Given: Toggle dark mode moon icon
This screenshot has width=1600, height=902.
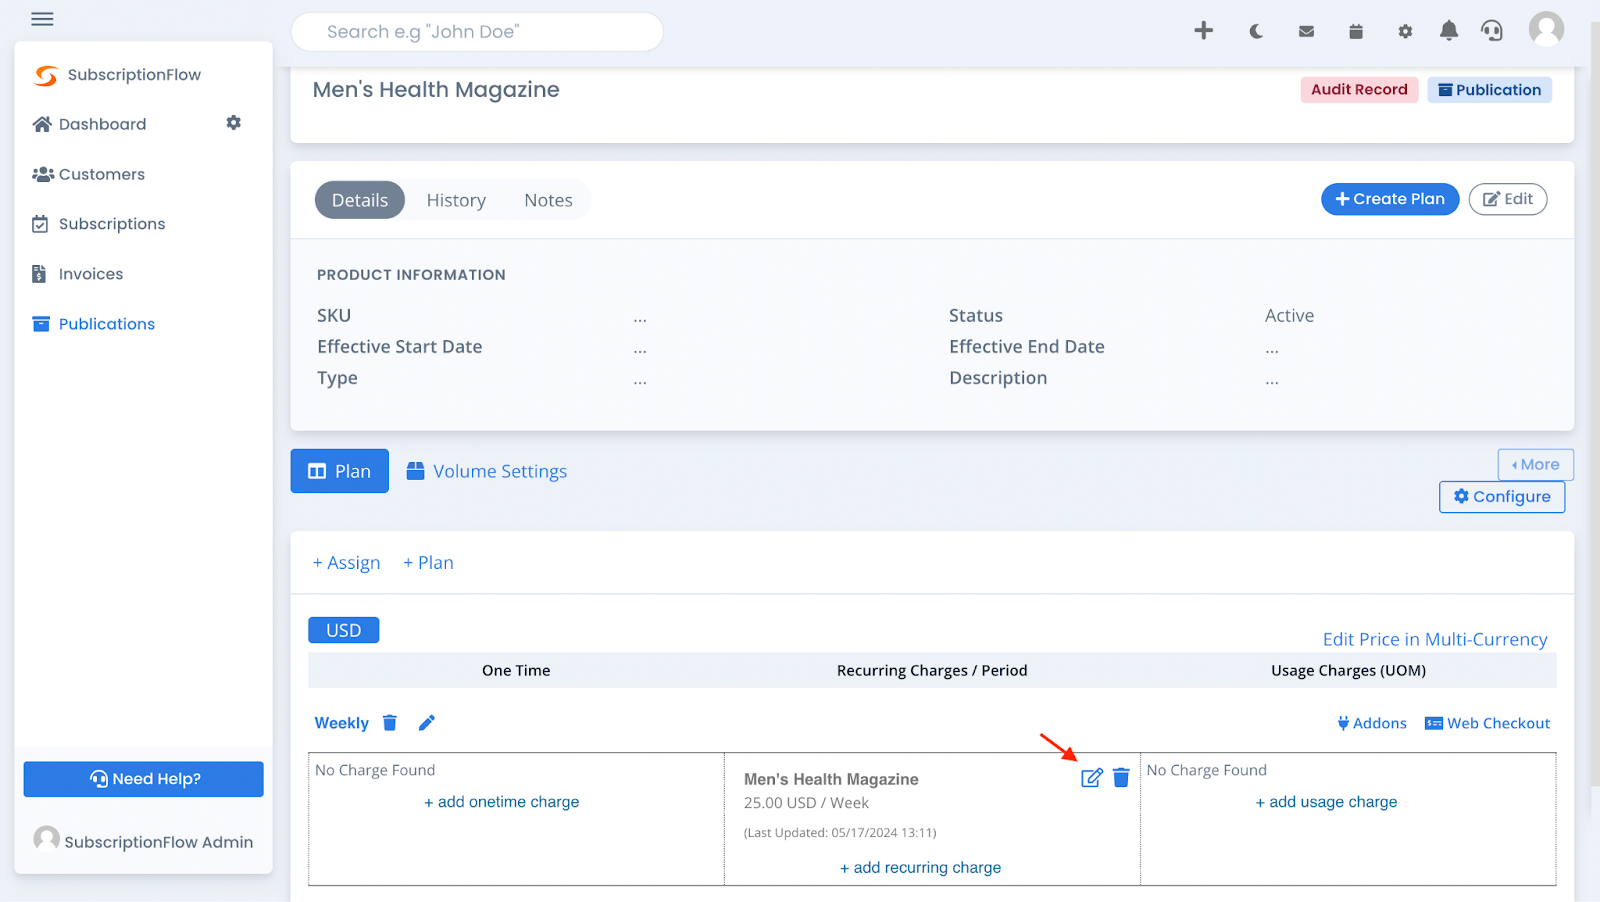Looking at the screenshot, I should click(x=1256, y=32).
